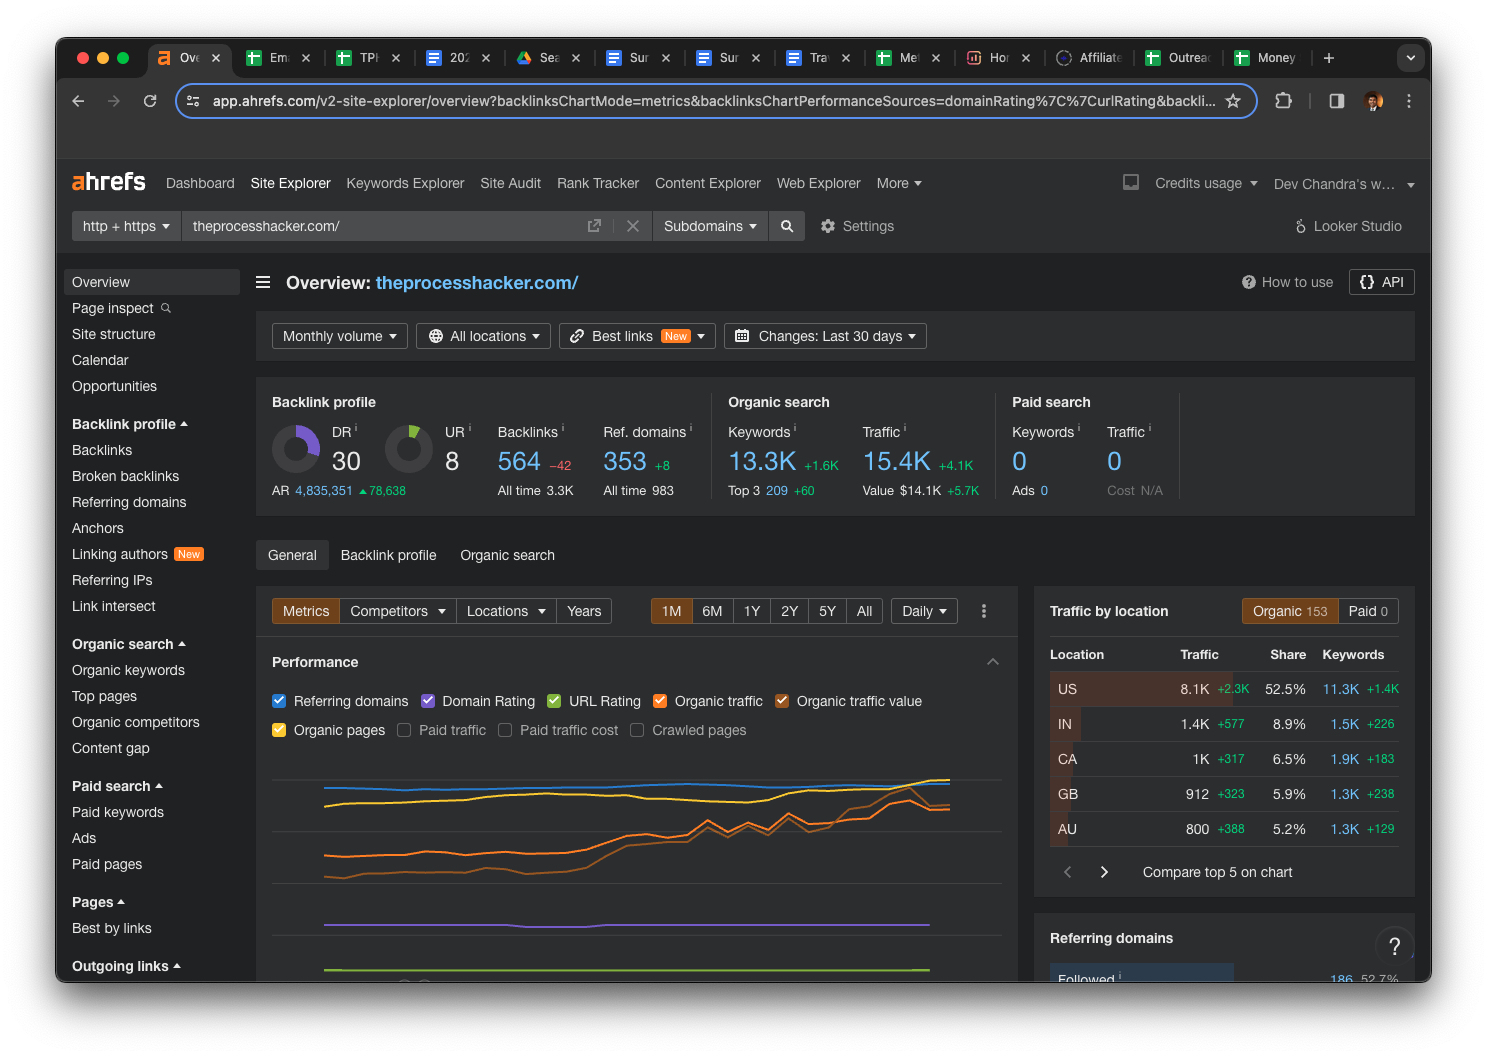The image size is (1487, 1056).
Task: Close the active Ahrefs browser tab
Action: tap(216, 58)
